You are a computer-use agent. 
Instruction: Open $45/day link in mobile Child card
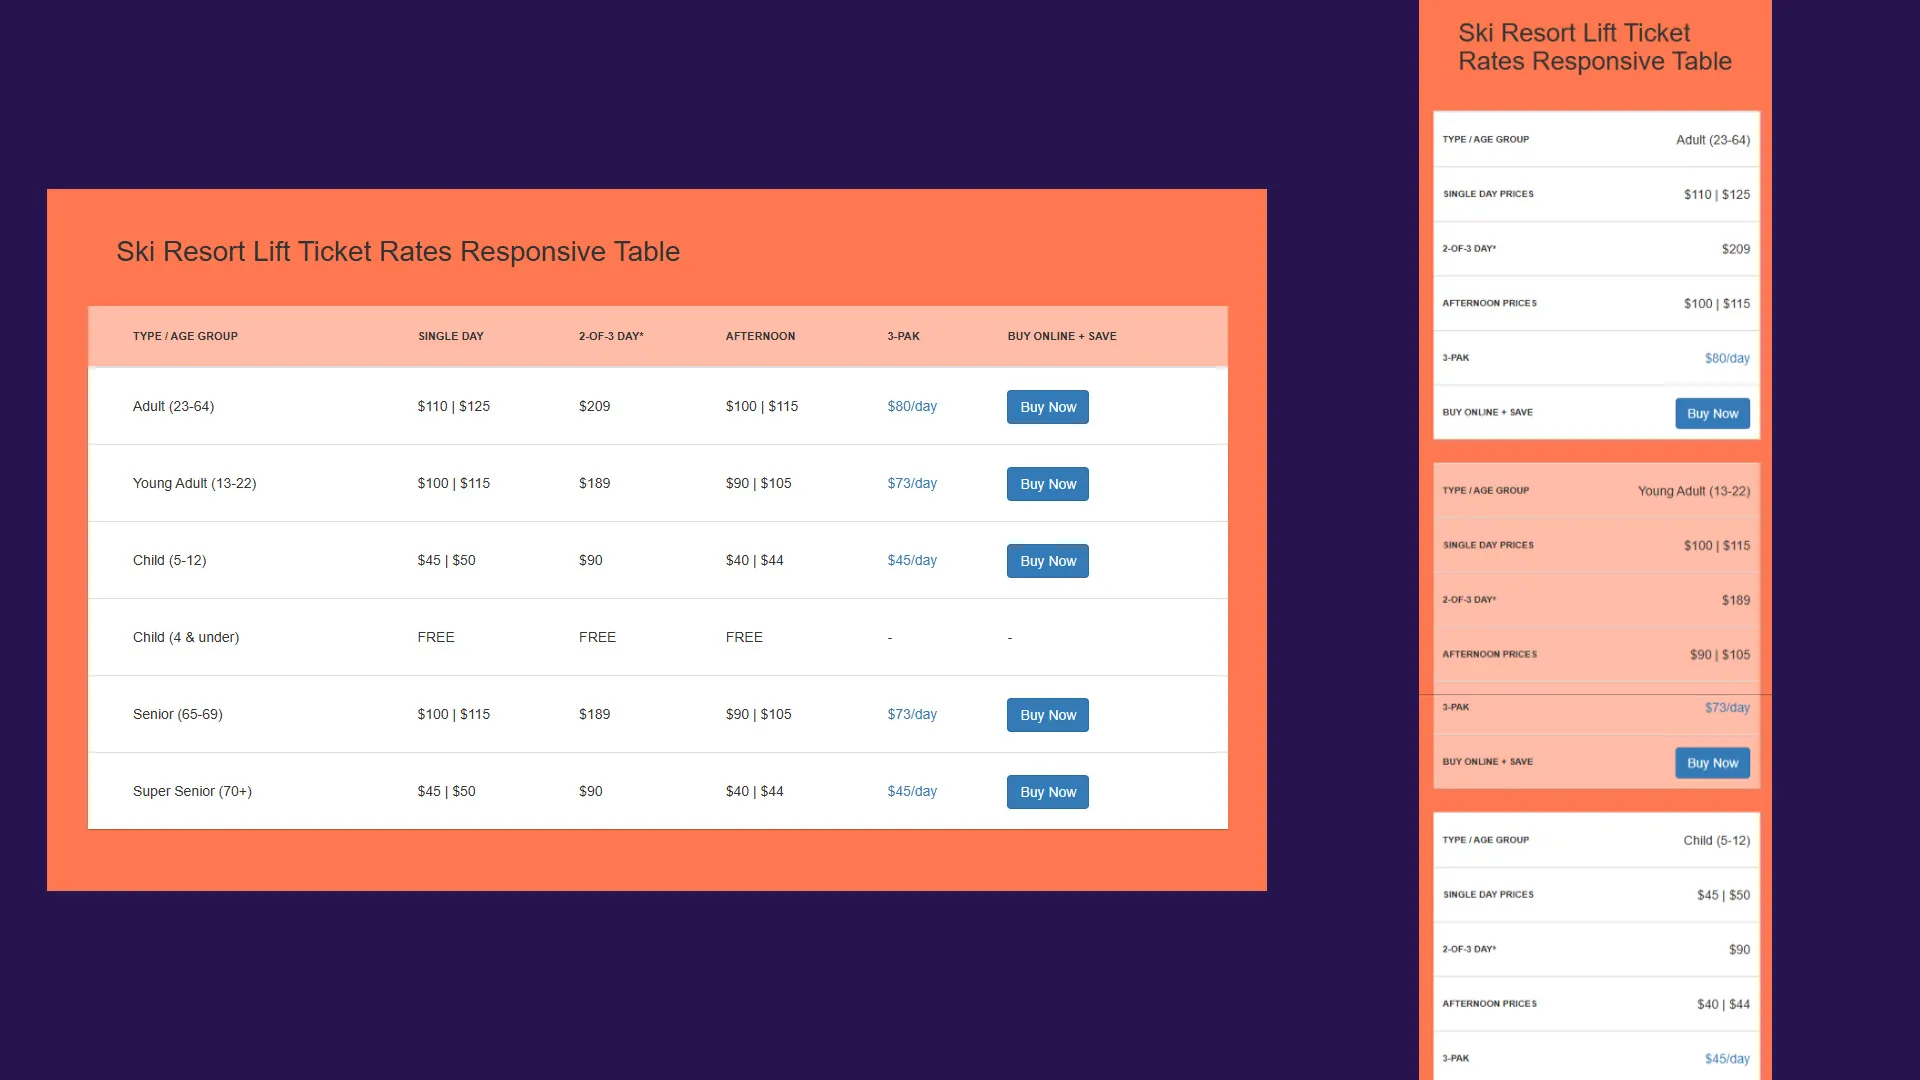point(1727,1058)
